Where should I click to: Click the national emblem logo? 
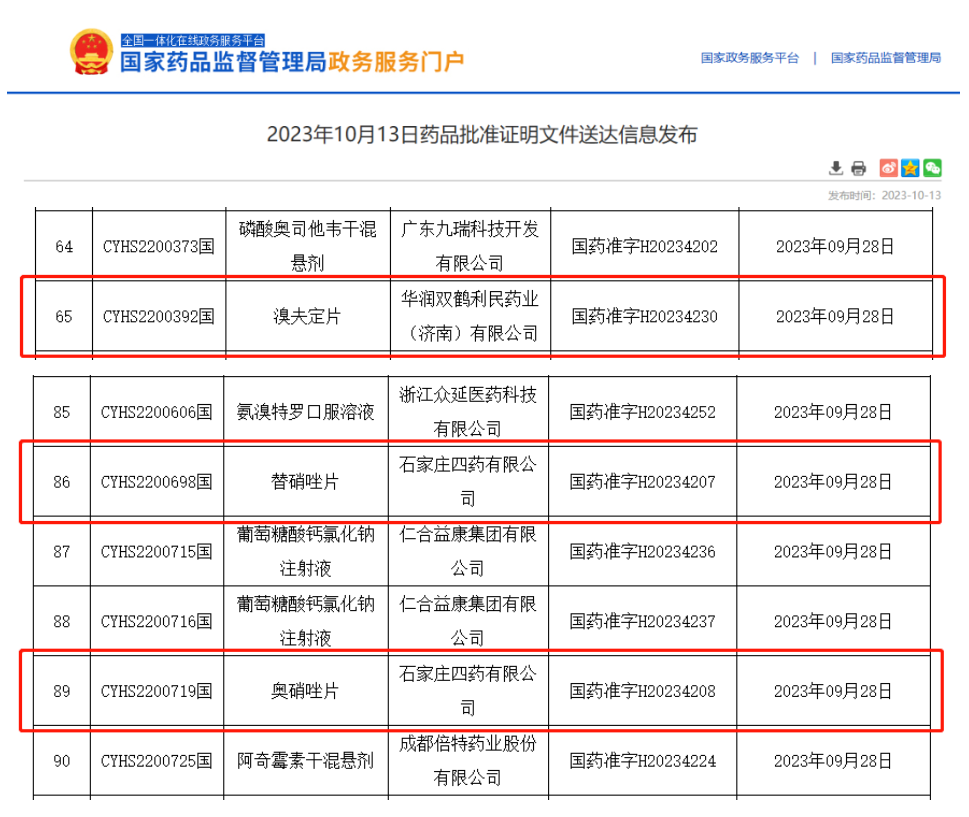[91, 52]
